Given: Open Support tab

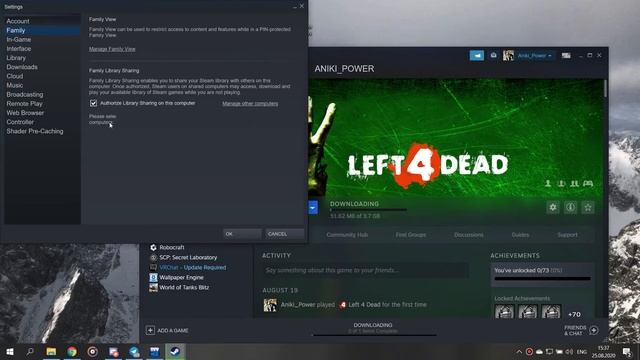Looking at the screenshot, I should click(x=567, y=235).
